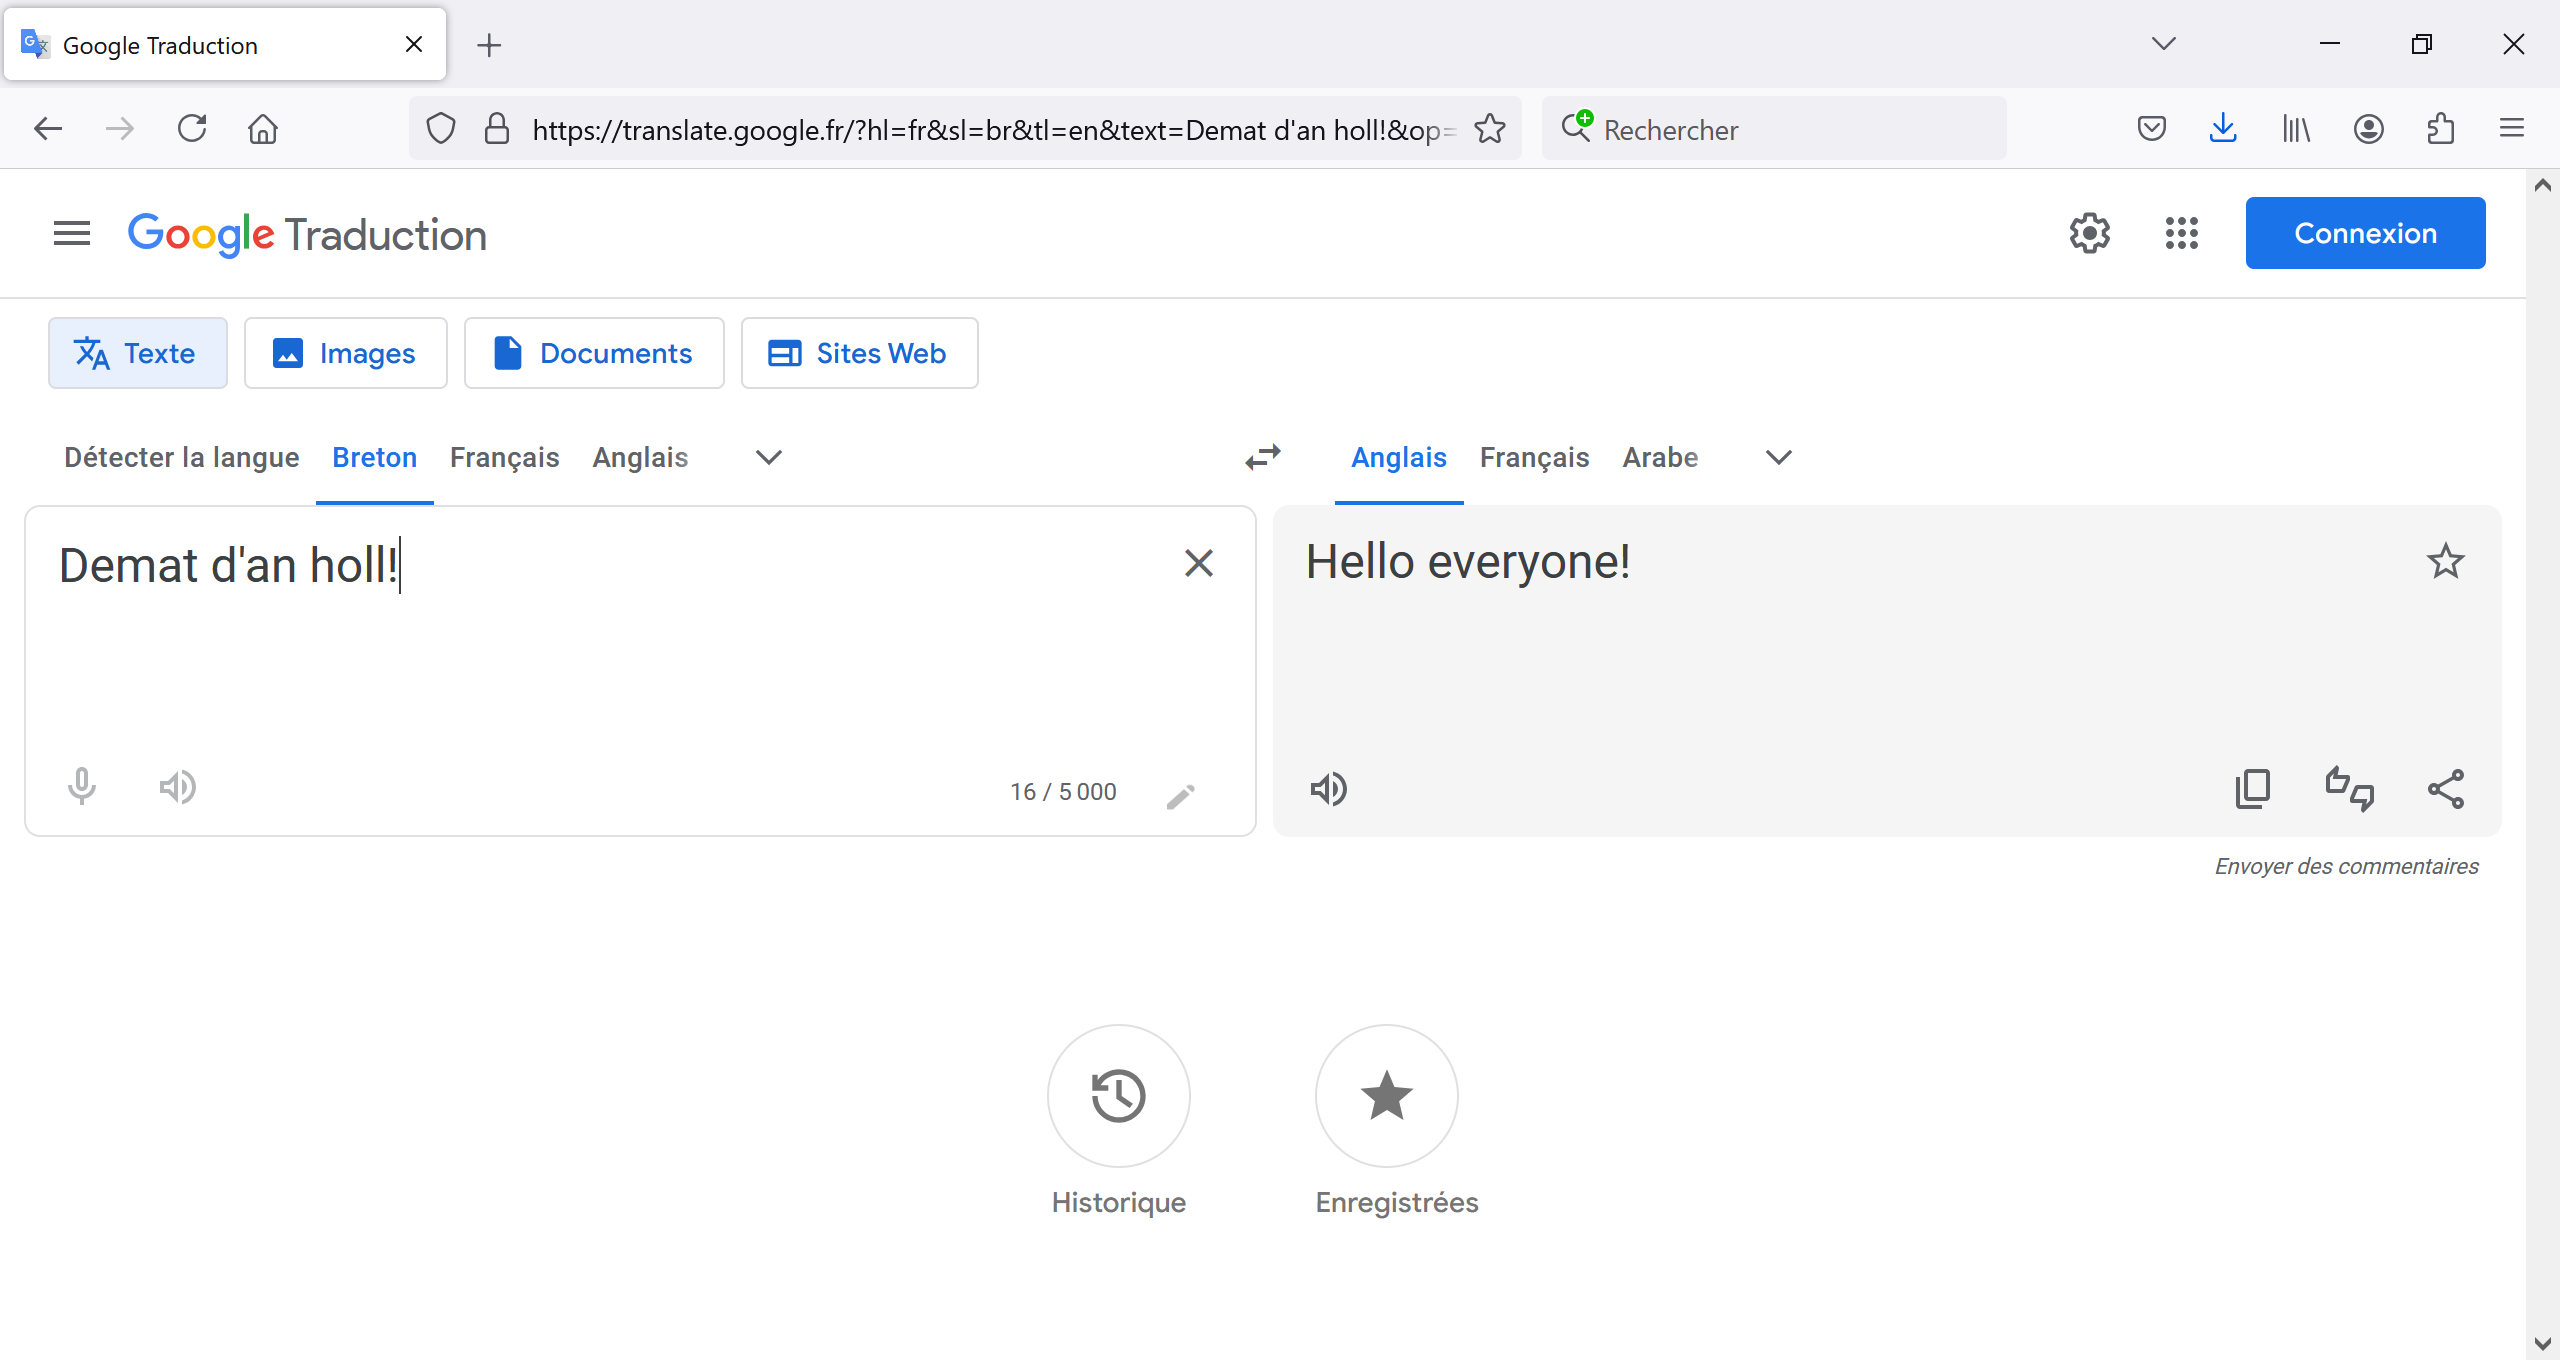The image size is (2560, 1360).
Task: Open translation settings gear icon
Action: coord(2089,234)
